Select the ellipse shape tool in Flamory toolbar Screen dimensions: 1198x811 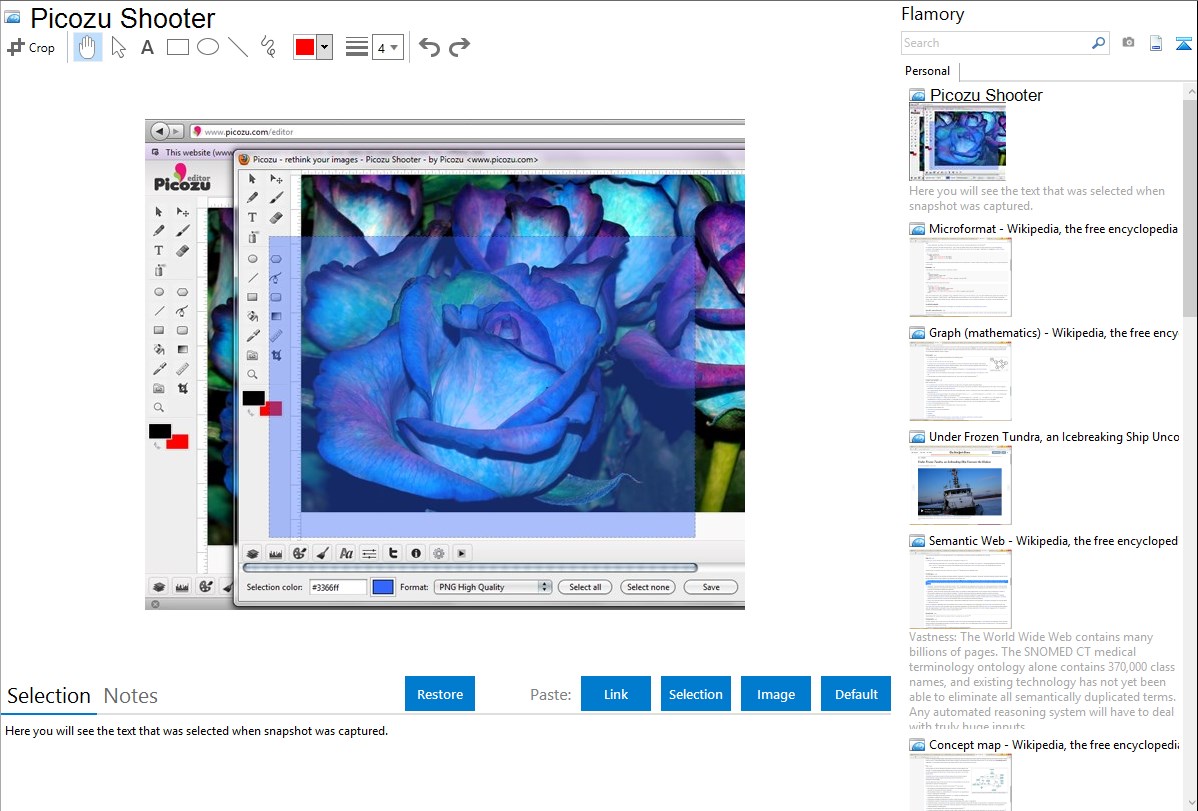208,47
